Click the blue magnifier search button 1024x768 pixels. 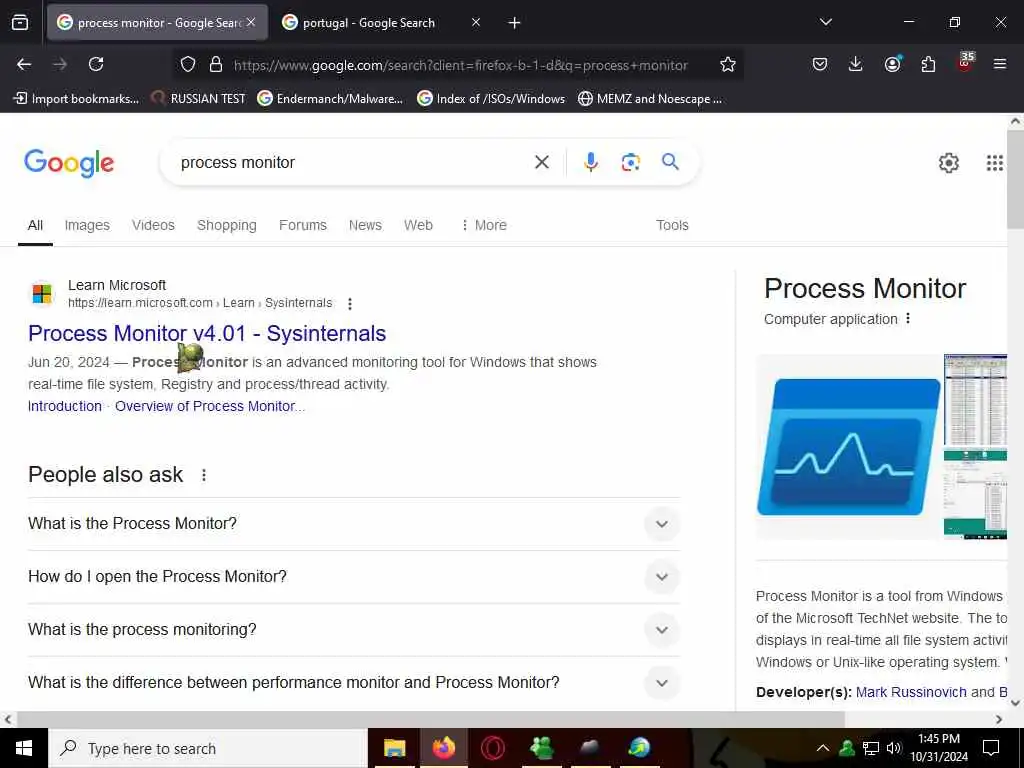tap(670, 161)
